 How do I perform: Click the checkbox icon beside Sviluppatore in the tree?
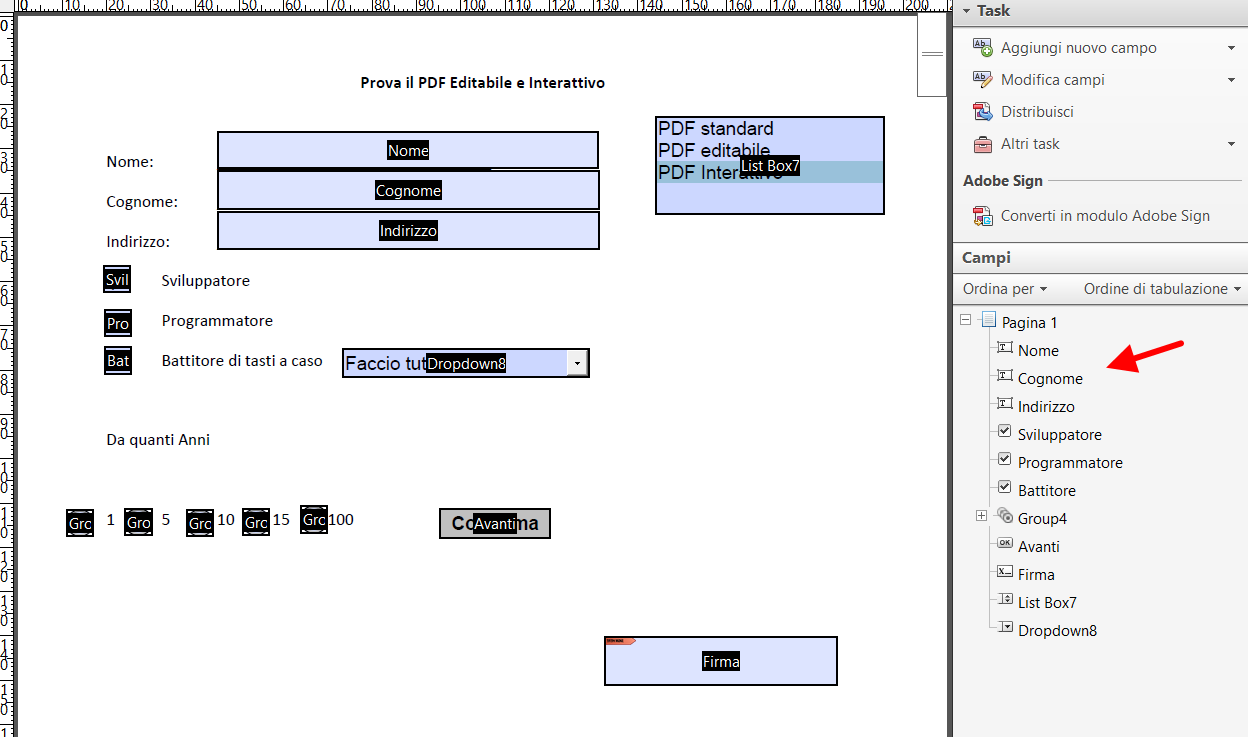point(1005,433)
